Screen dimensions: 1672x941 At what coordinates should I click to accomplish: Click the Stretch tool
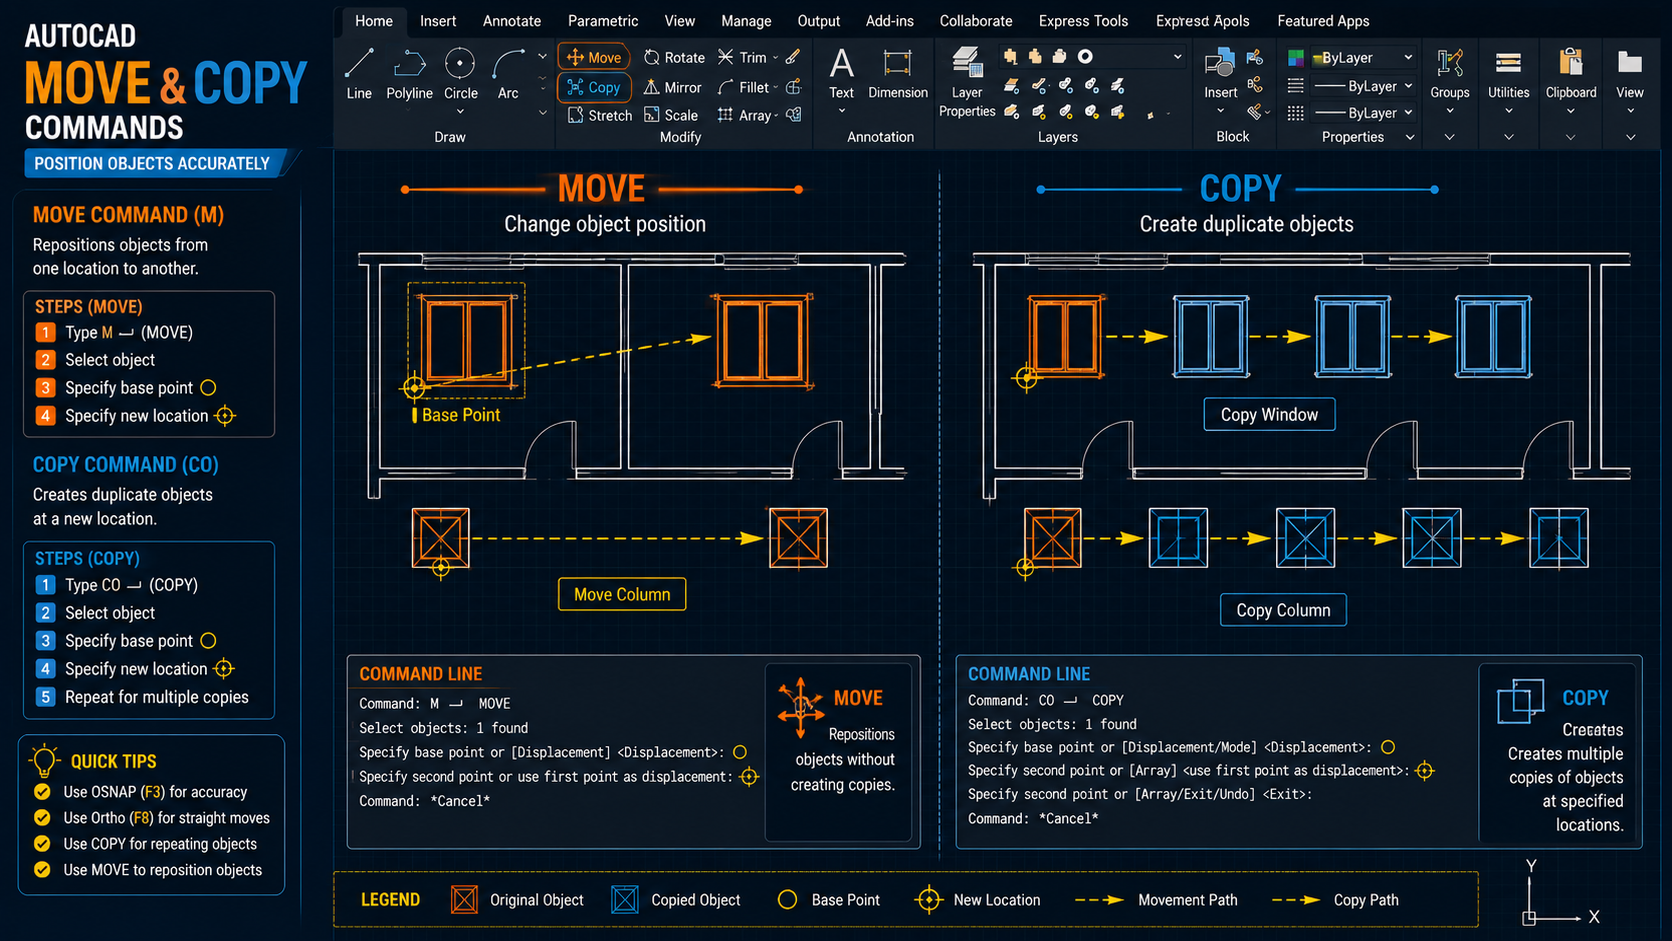tap(600, 115)
